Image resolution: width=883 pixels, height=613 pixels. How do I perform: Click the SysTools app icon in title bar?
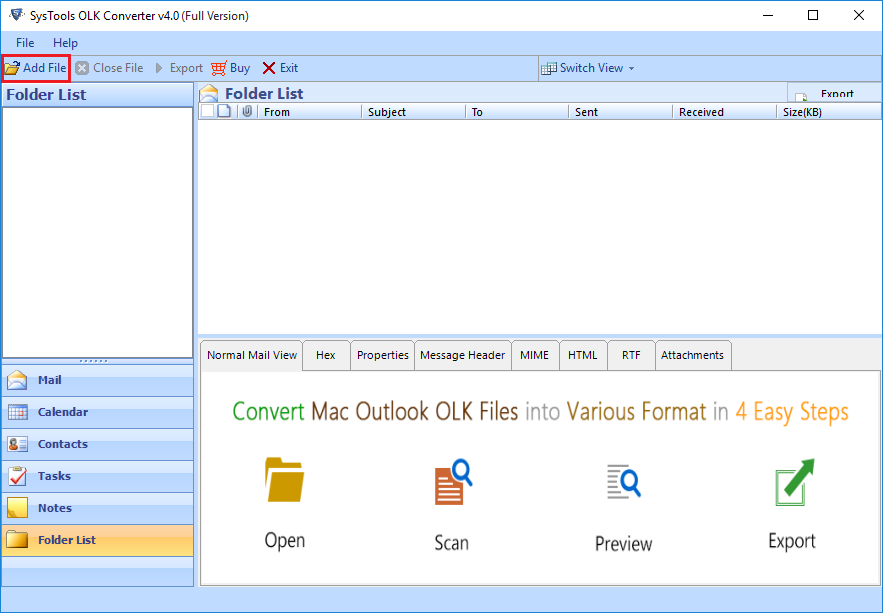click(16, 15)
